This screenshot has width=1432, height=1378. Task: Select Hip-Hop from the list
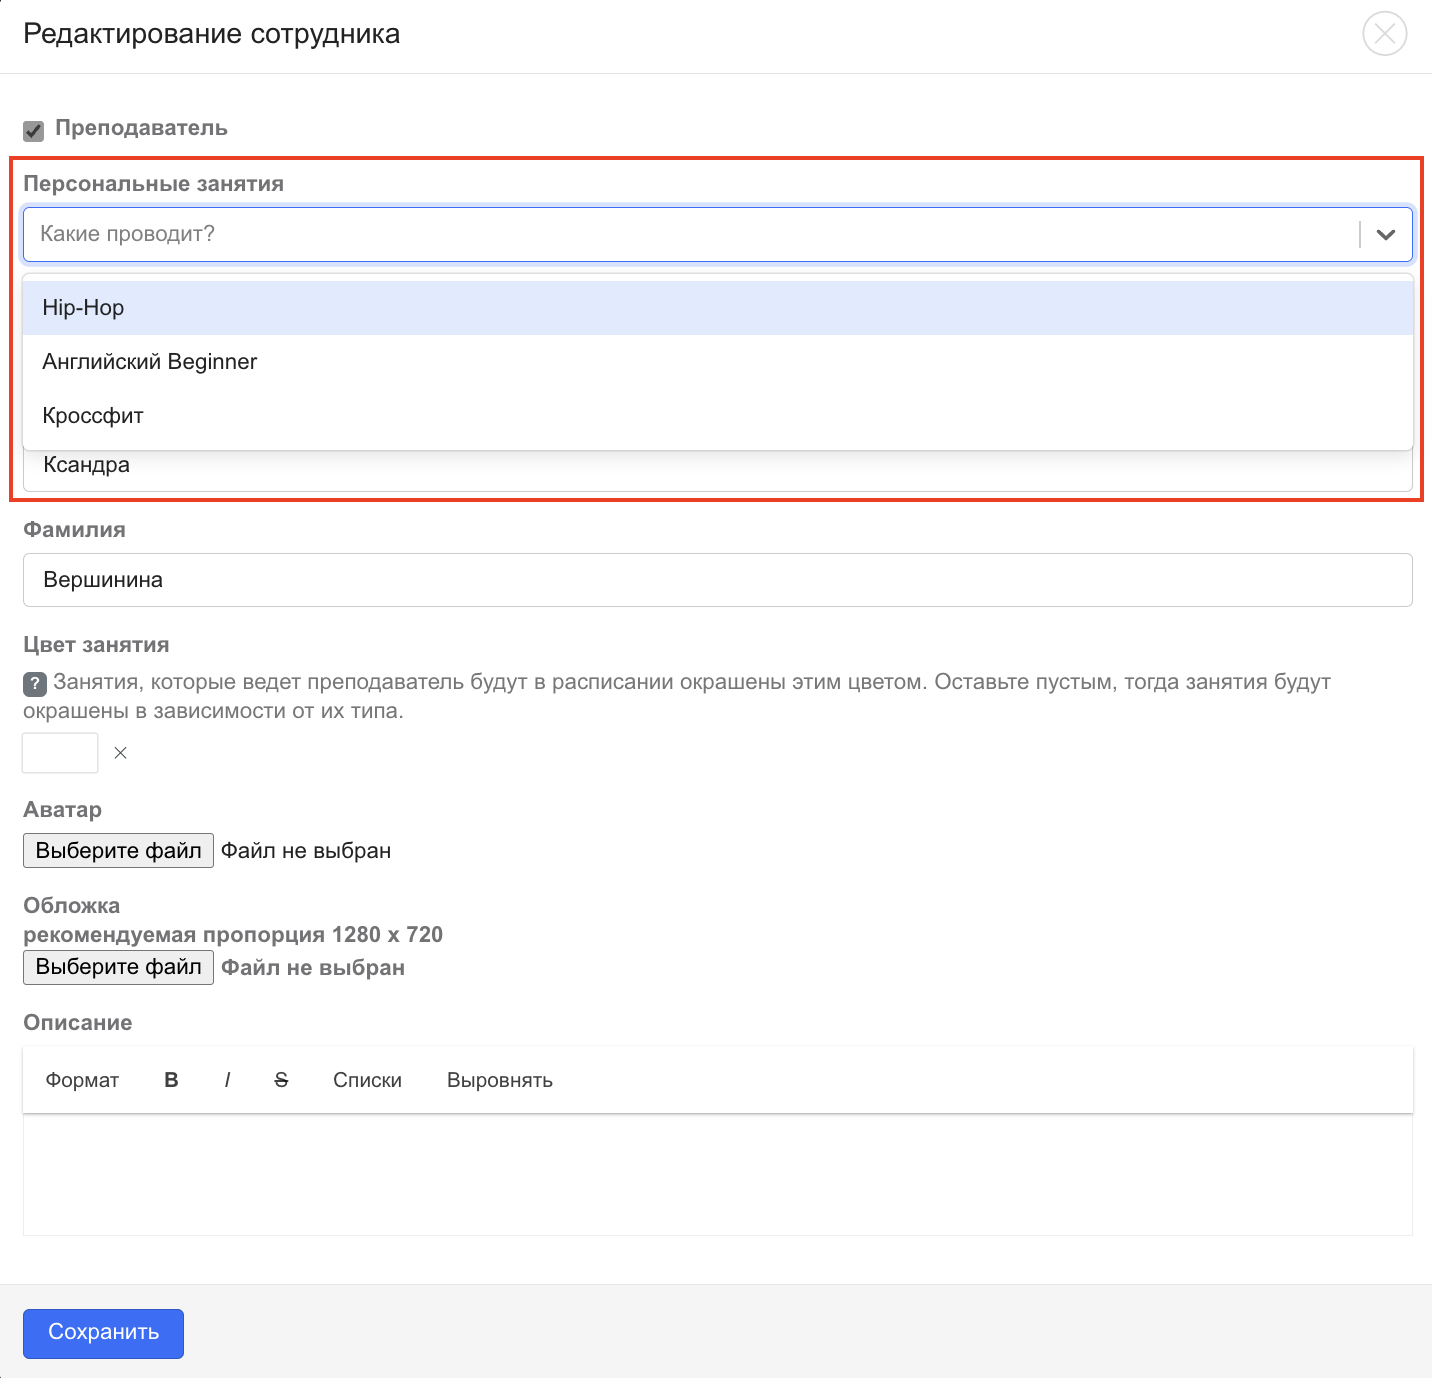pyautogui.click(x=83, y=308)
